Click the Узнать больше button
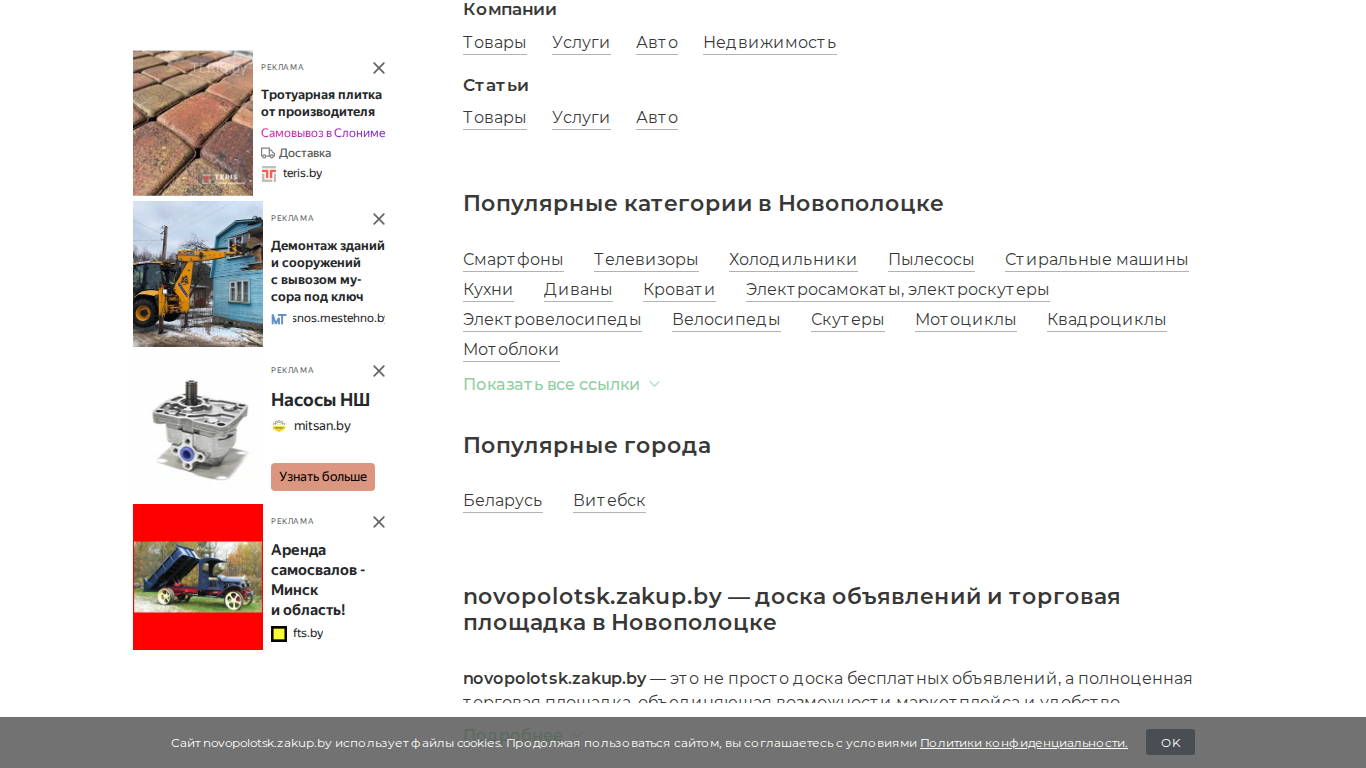The height and width of the screenshot is (768, 1366). 323,477
